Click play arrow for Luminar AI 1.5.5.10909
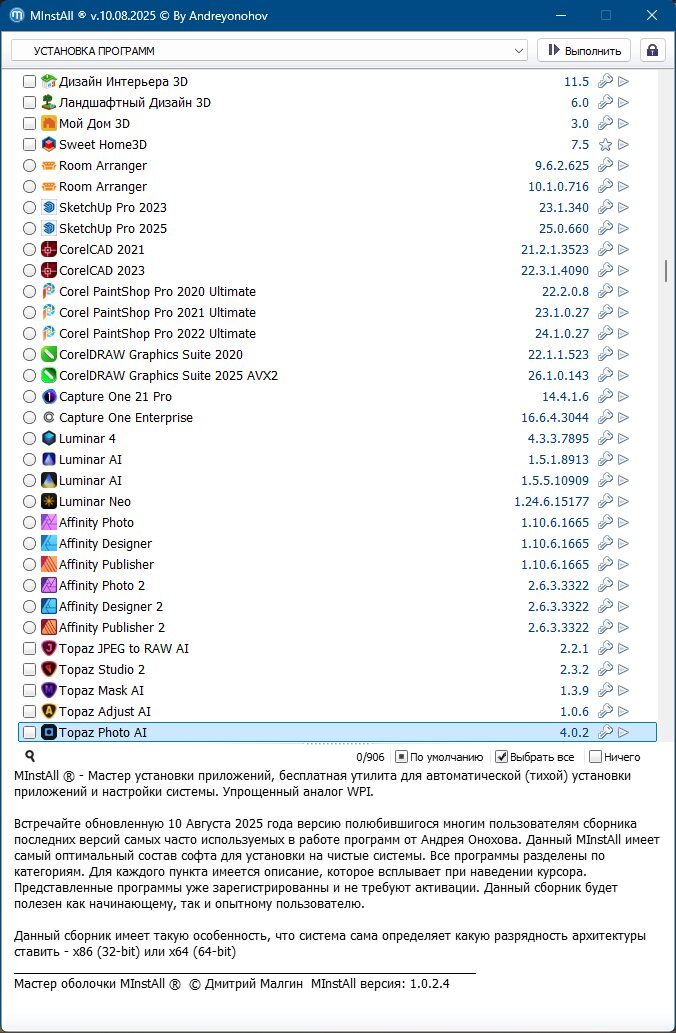 [x=623, y=481]
